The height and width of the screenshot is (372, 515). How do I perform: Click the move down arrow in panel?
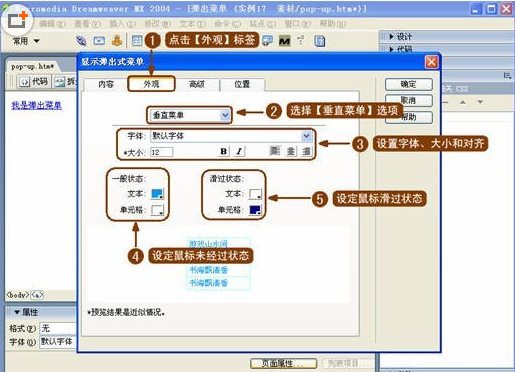[x=480, y=102]
